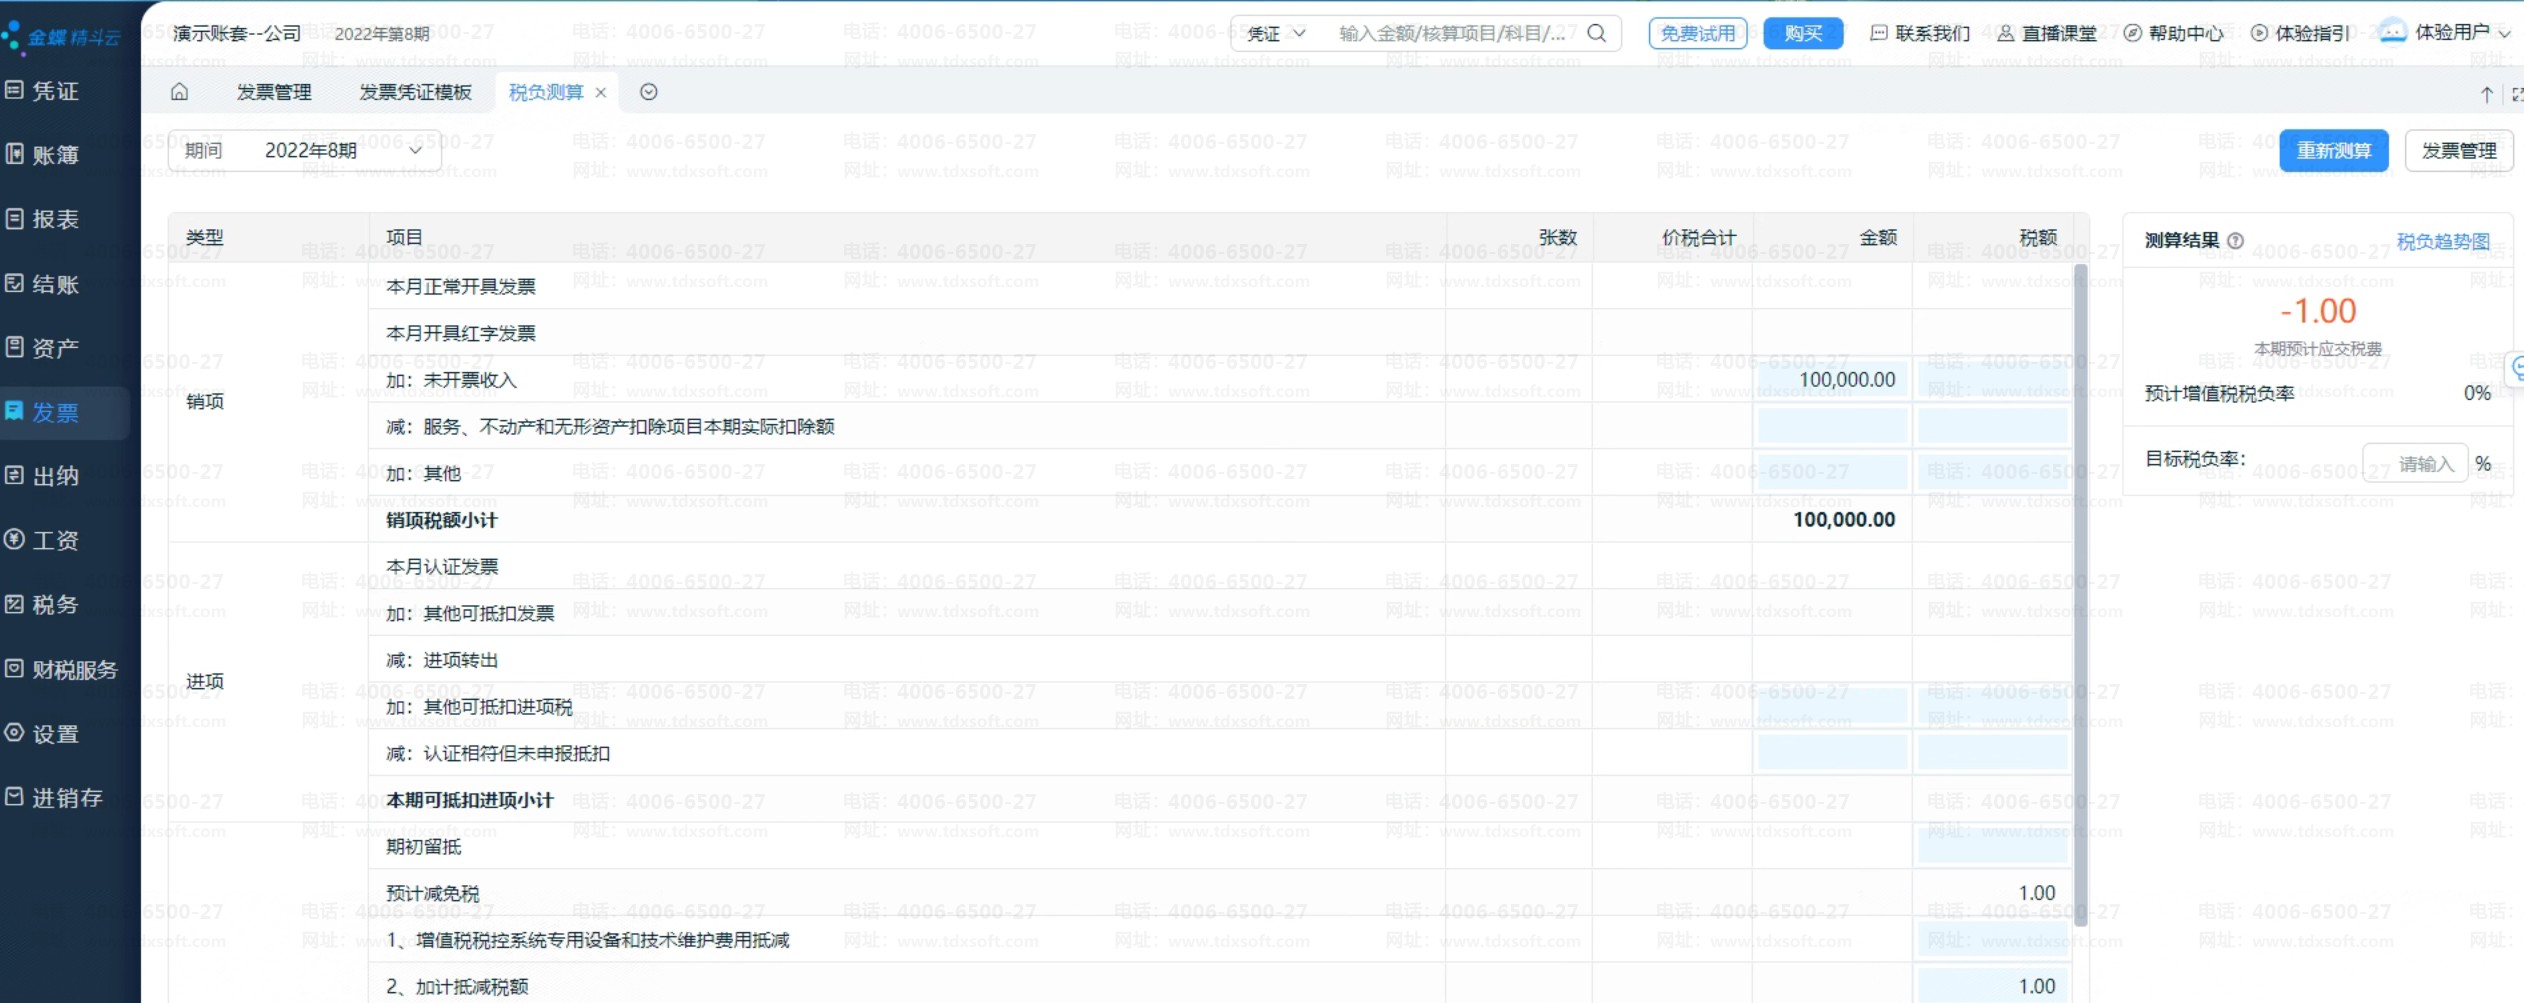Viewport: 2524px width, 1003px height.
Task: Click the 金蝶精斗云 logo
Action: click(x=62, y=37)
